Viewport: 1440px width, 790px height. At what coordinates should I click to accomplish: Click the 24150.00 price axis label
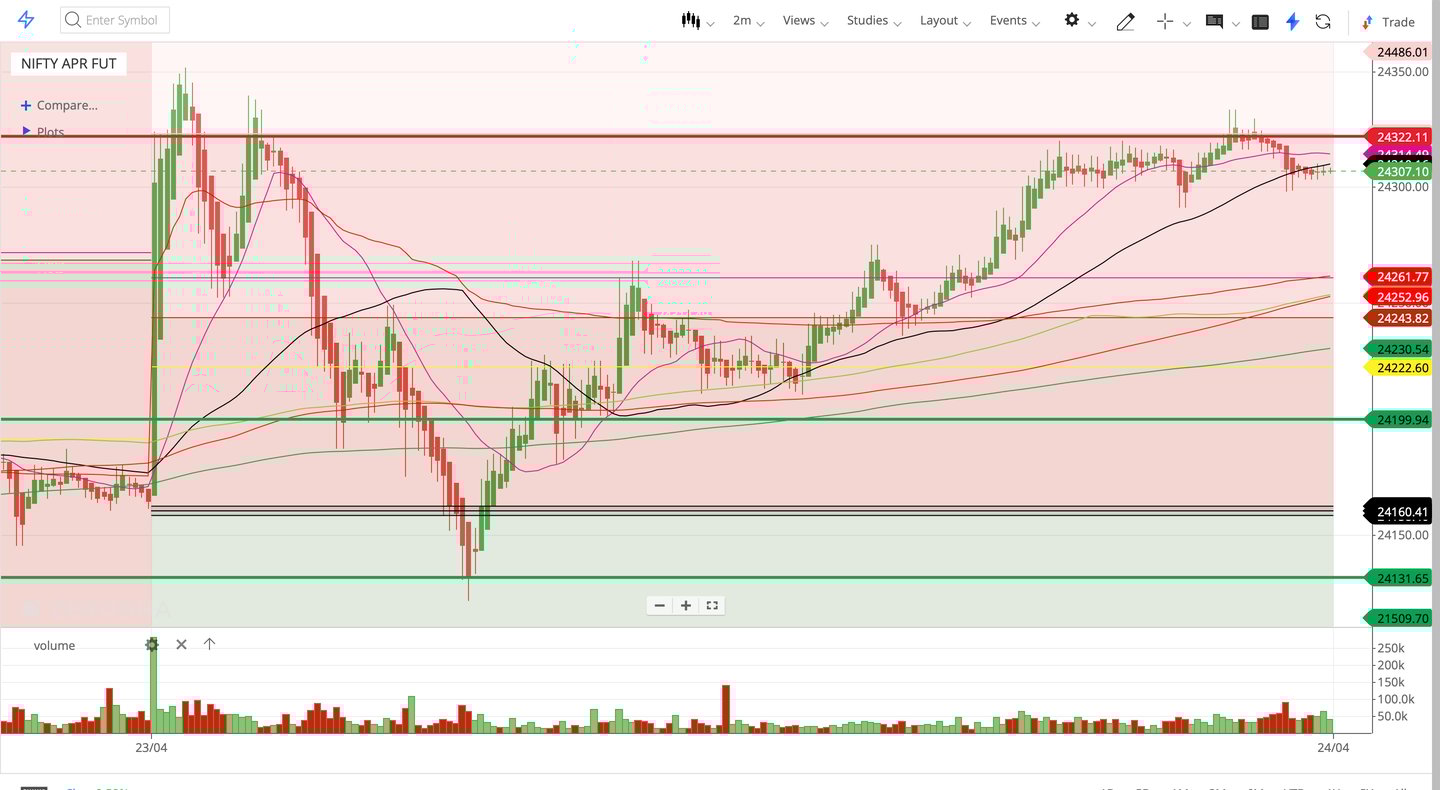pos(1402,535)
